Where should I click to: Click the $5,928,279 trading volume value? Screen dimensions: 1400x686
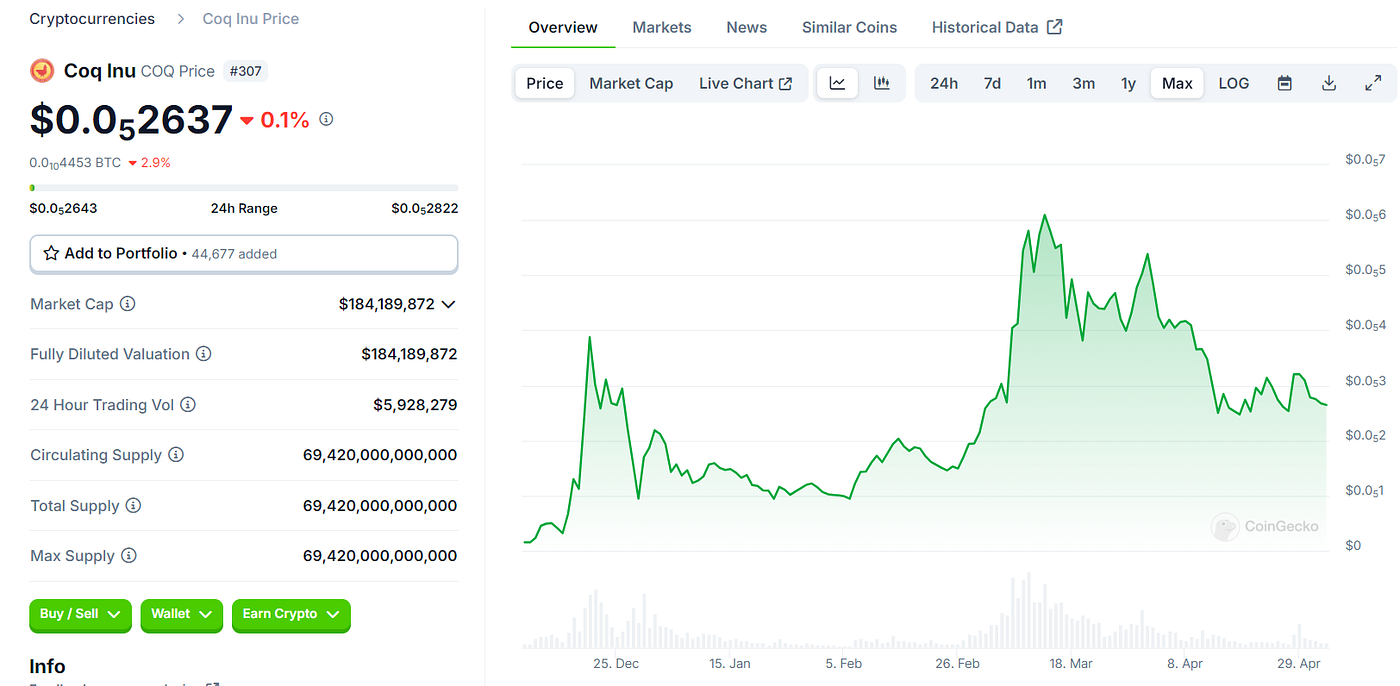(x=415, y=405)
